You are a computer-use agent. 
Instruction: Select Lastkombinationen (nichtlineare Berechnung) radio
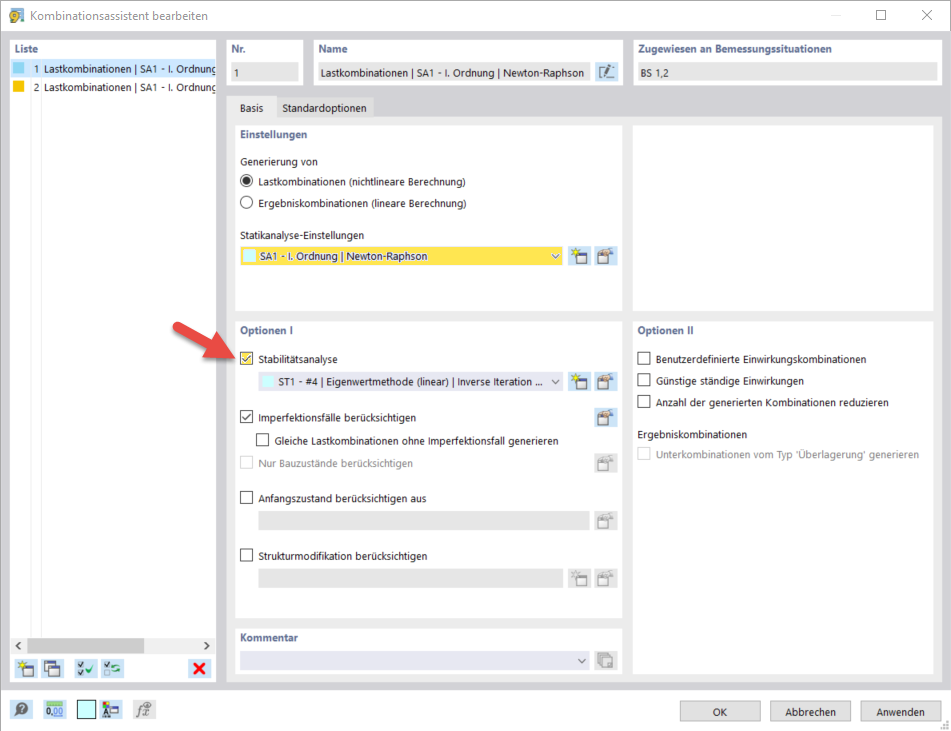point(246,181)
